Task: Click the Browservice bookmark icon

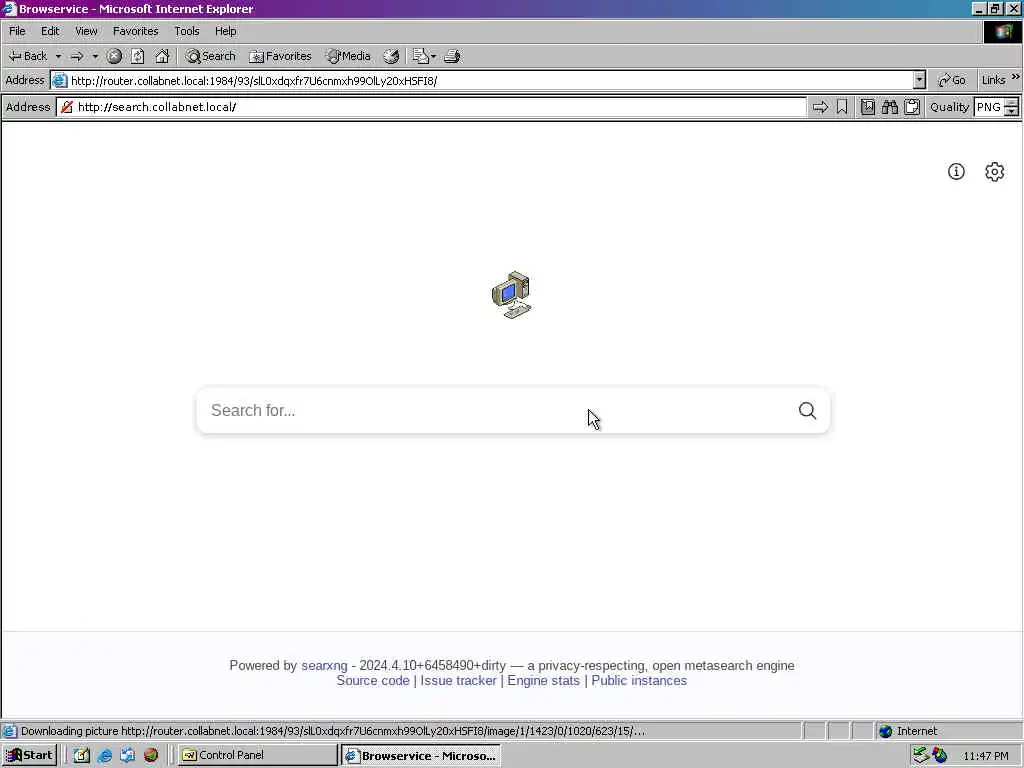Action: coord(842,107)
